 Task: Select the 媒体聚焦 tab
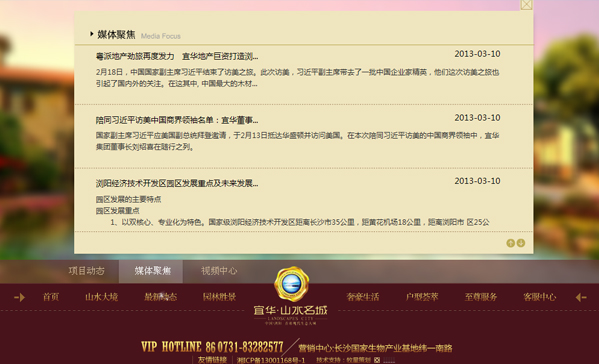152,271
